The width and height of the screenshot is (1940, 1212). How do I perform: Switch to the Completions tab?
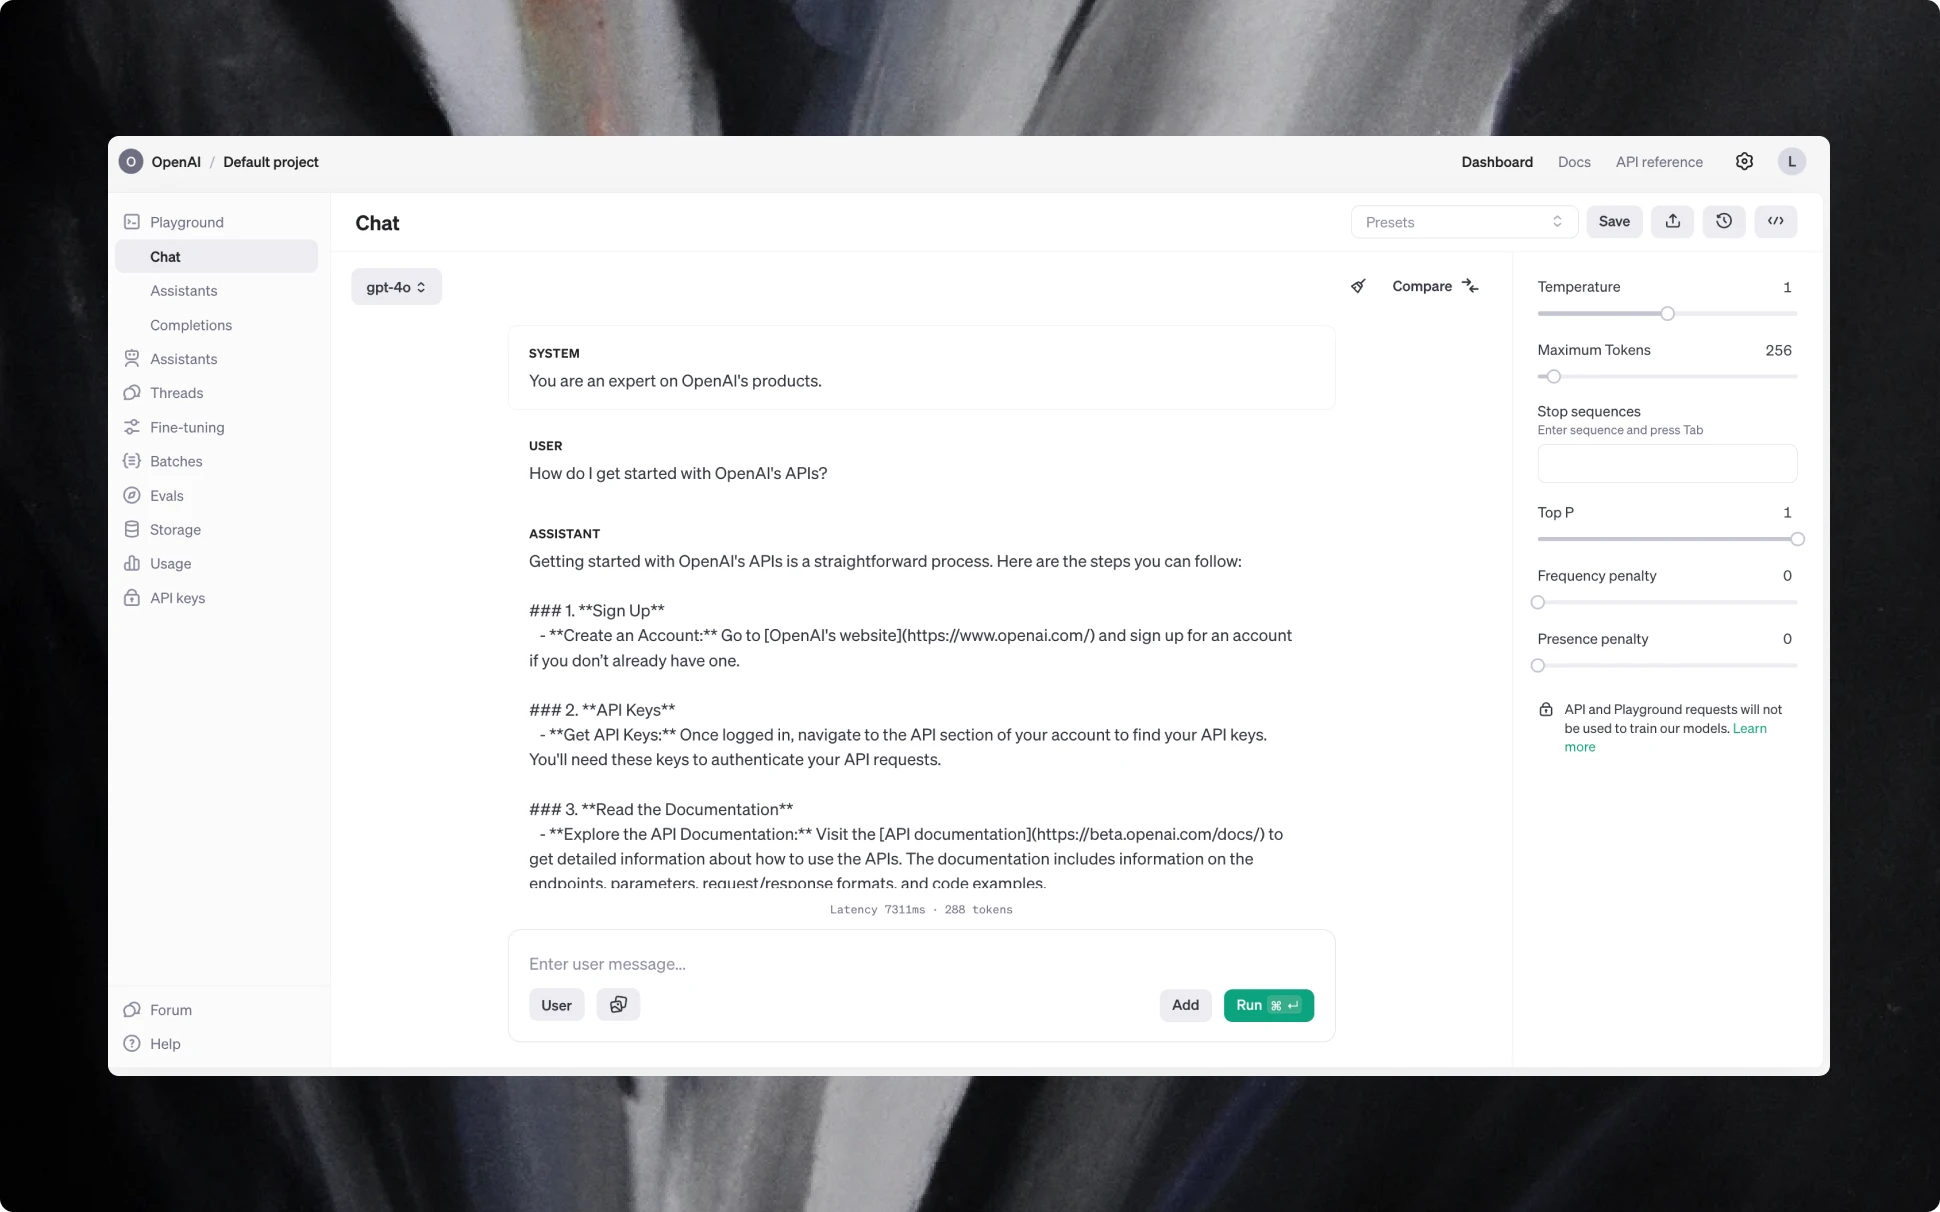click(x=190, y=324)
